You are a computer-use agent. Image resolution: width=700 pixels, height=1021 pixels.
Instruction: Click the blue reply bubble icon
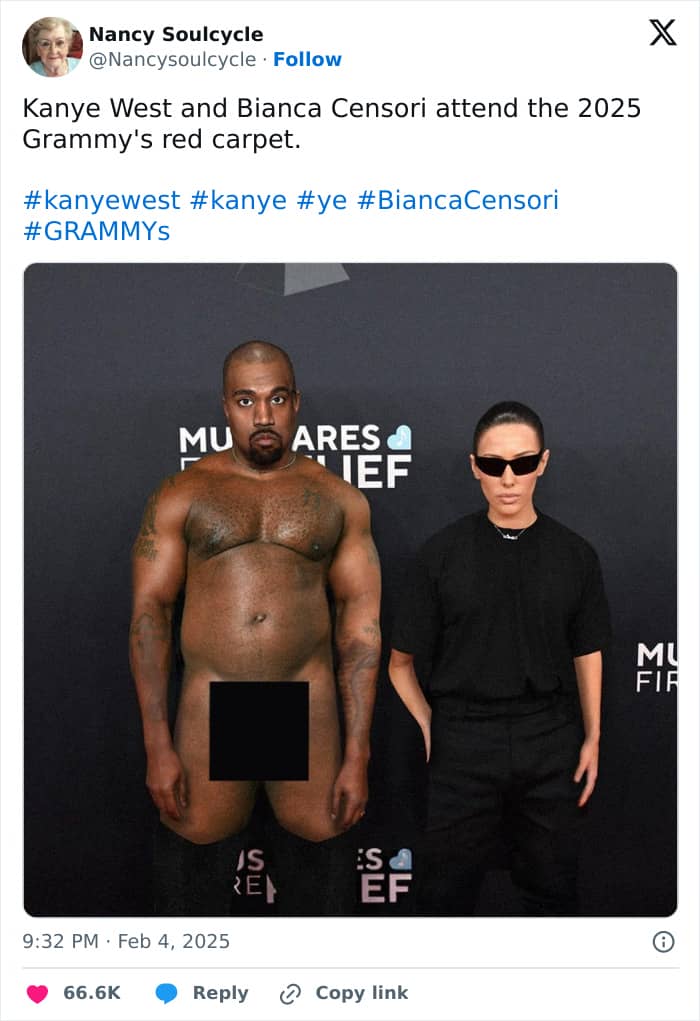click(166, 994)
